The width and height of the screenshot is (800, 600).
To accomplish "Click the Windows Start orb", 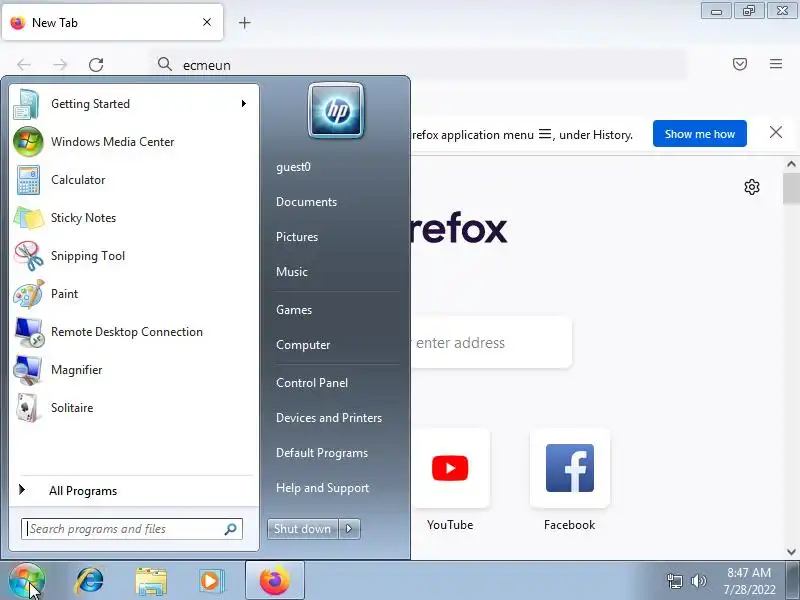I will 27,581.
